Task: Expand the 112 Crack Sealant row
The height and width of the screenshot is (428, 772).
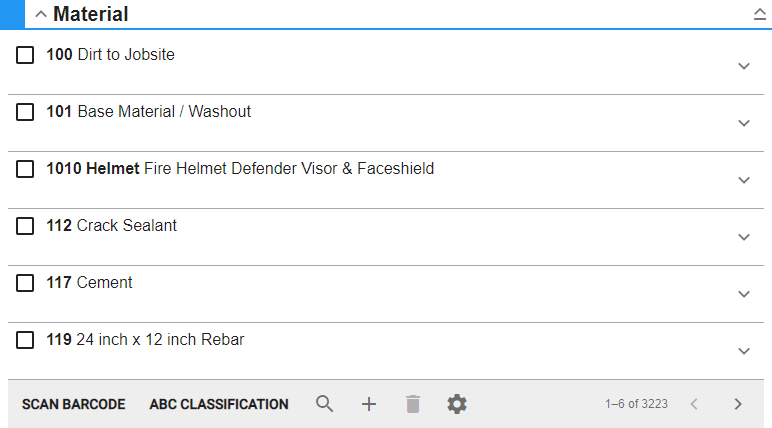Action: (x=743, y=237)
